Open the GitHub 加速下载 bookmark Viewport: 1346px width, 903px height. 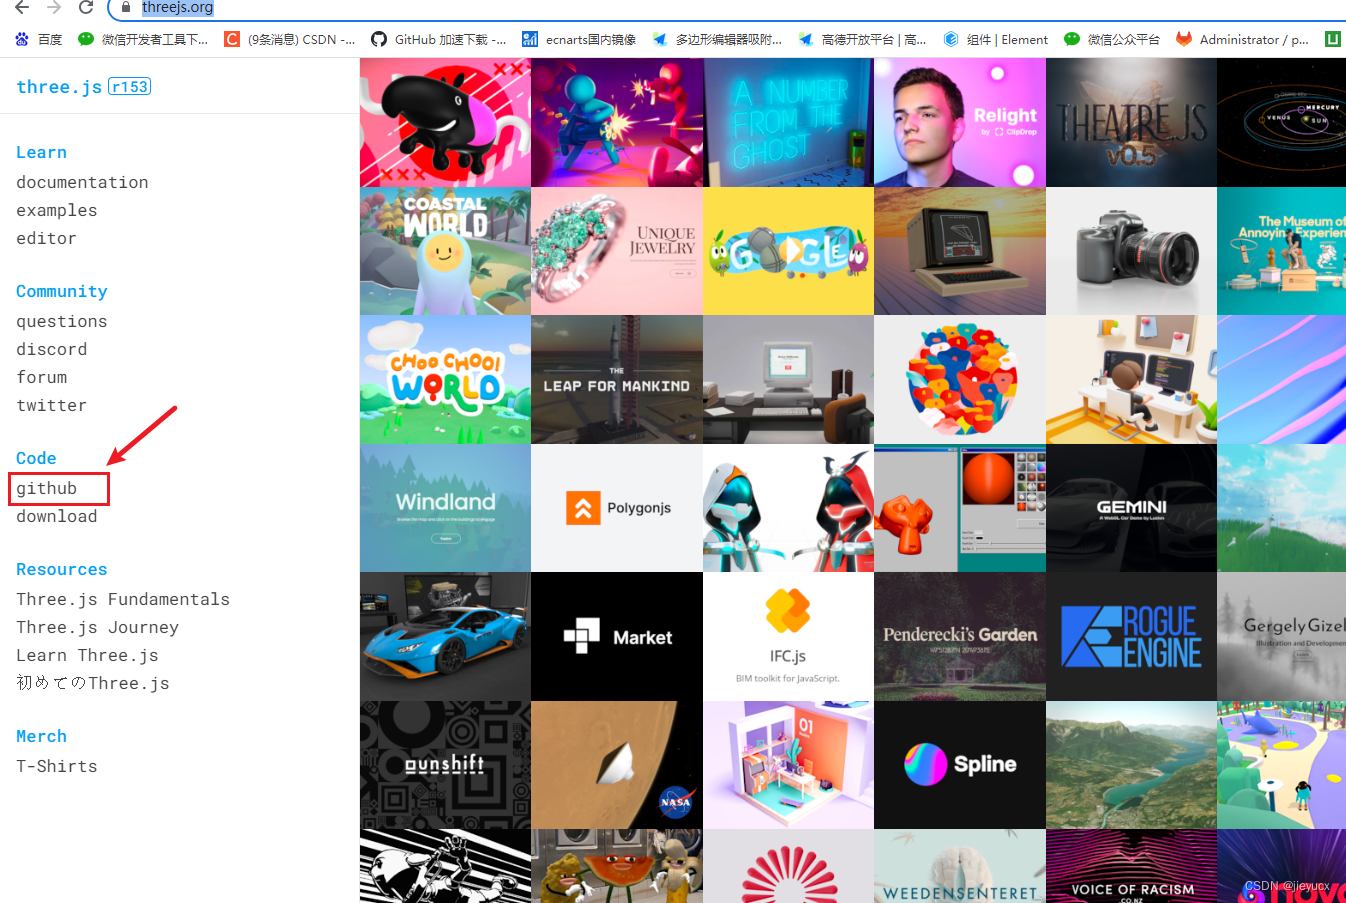tap(438, 39)
